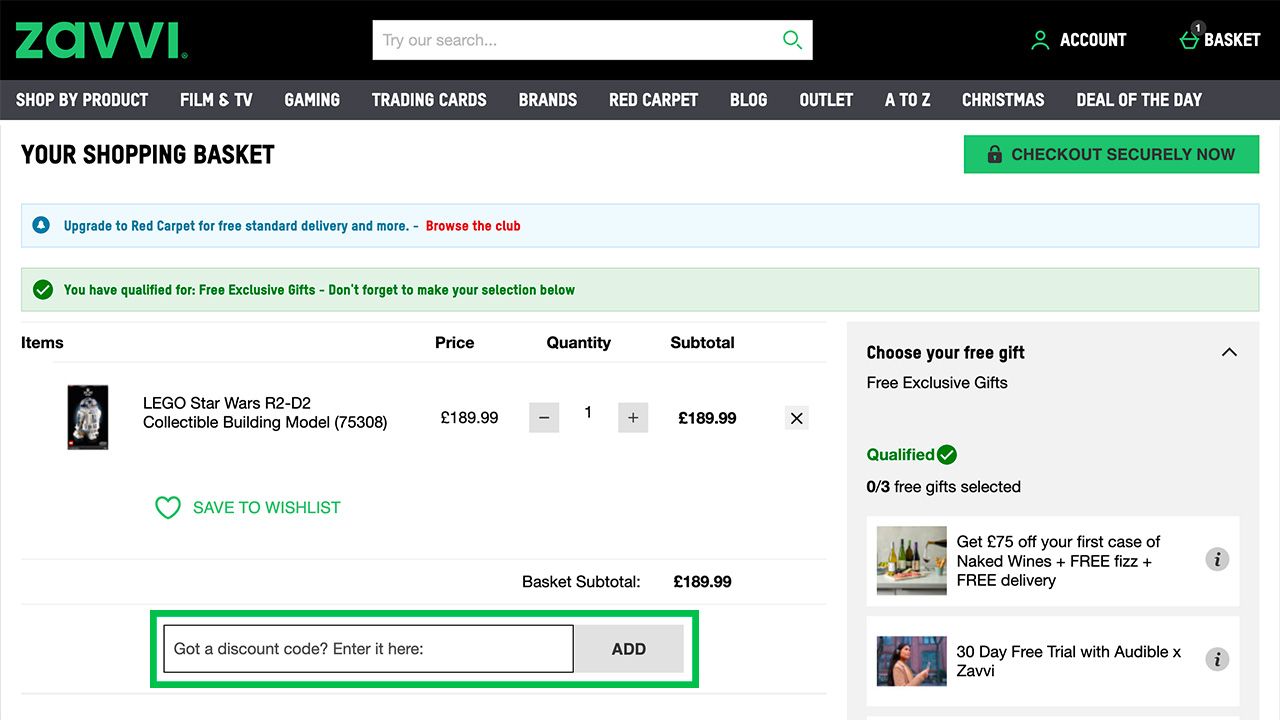Click the search magnifier icon
Image resolution: width=1280 pixels, height=720 pixels.
tap(792, 40)
